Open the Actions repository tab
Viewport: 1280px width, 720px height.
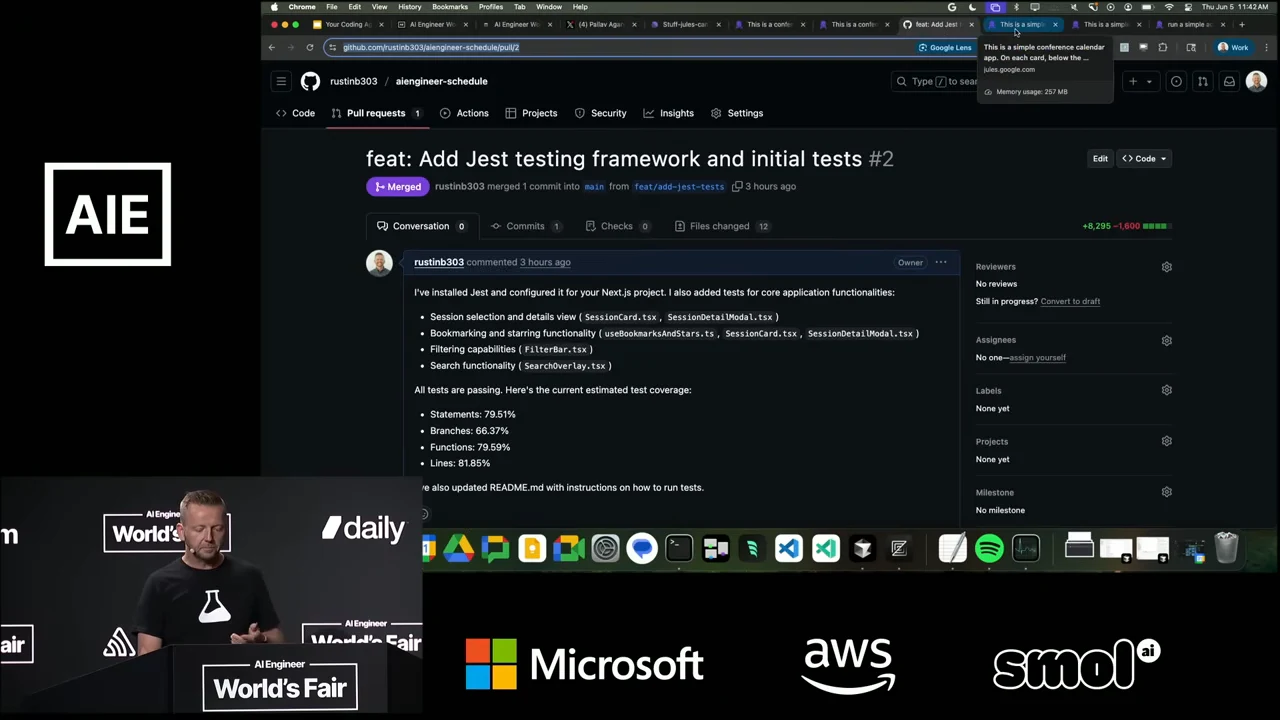pos(465,113)
